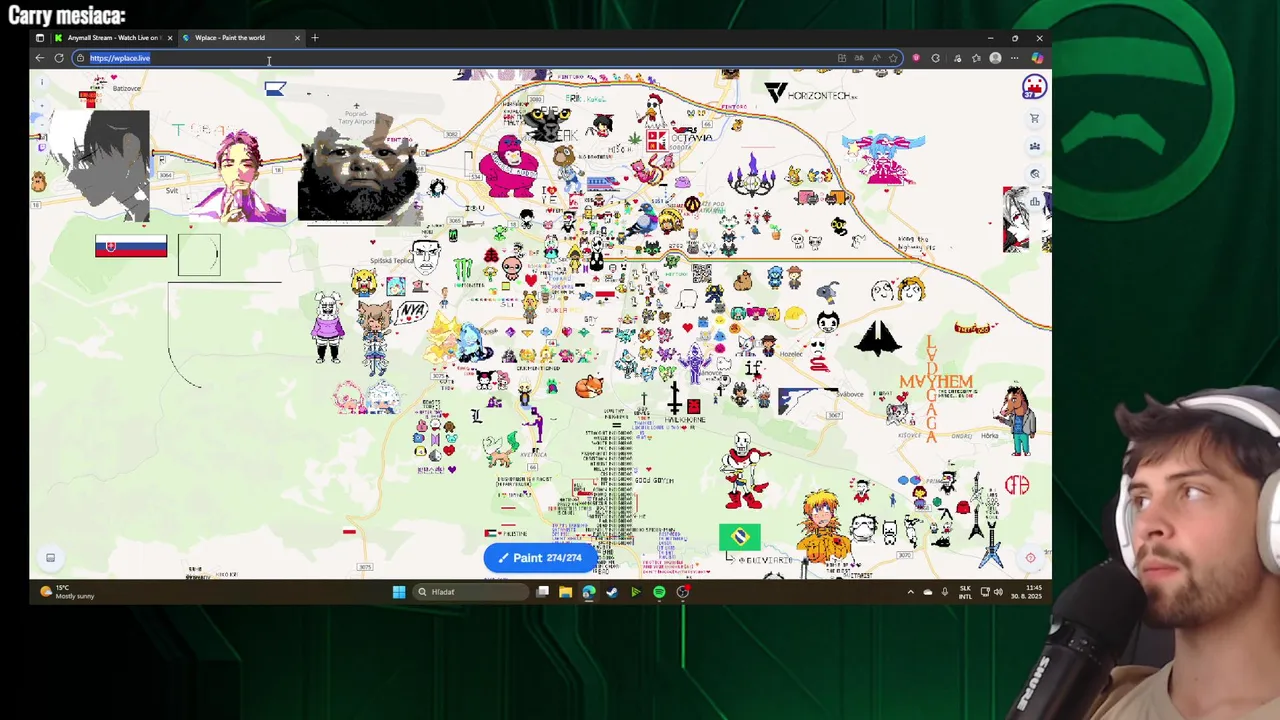Open the browser profile avatar
The image size is (1280, 720).
995,58
